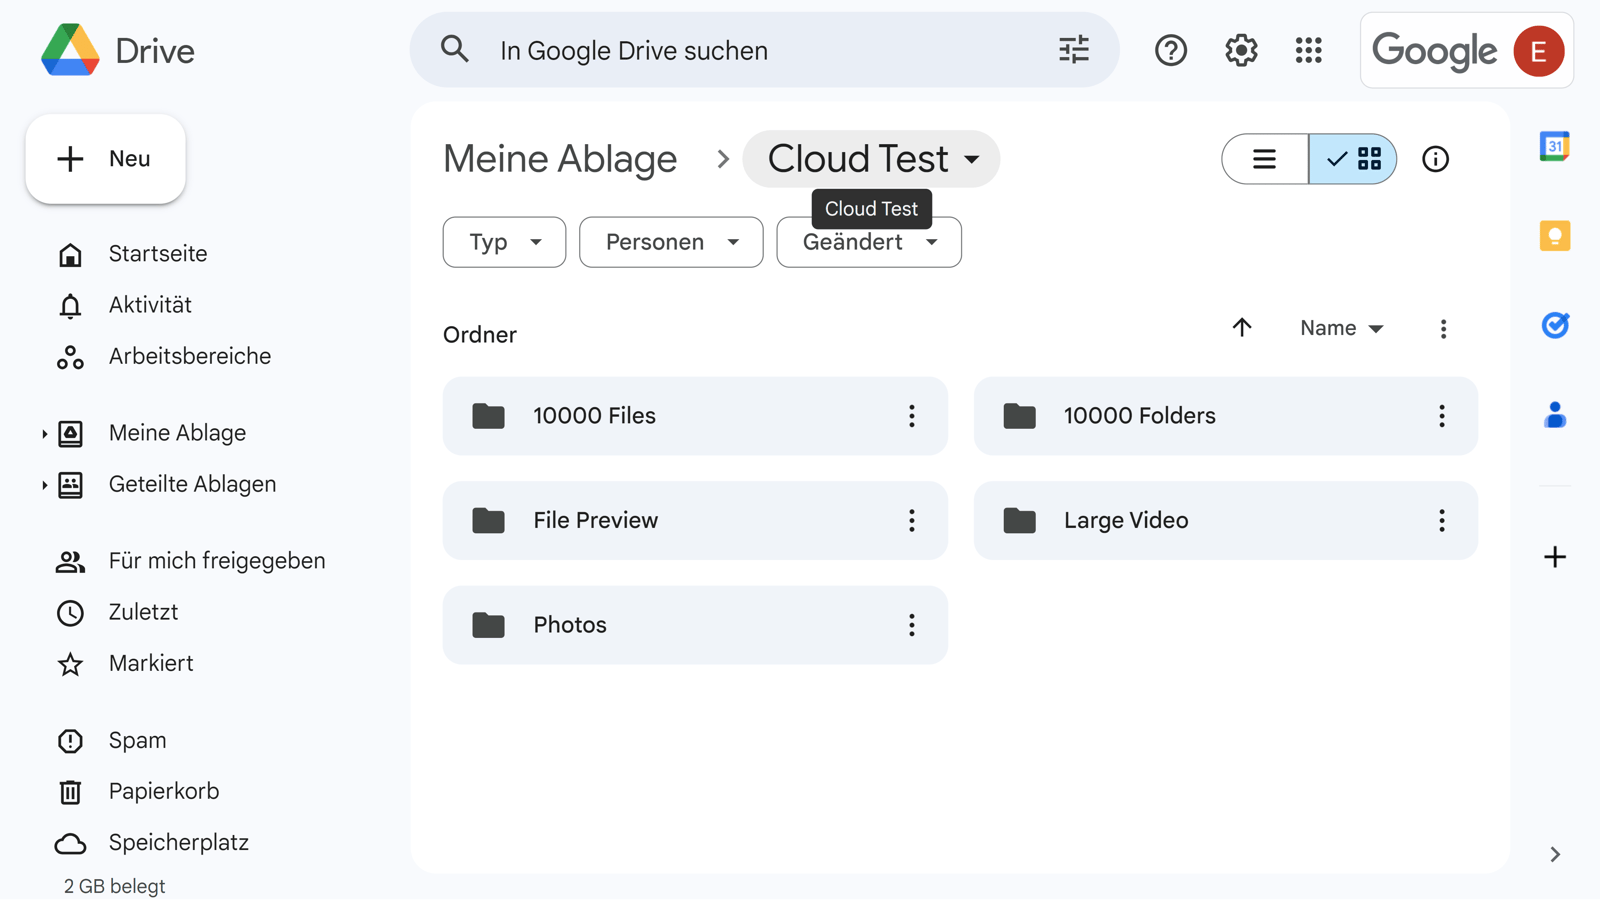
Task: Expand the Meine Ablage tree item
Action: point(43,433)
